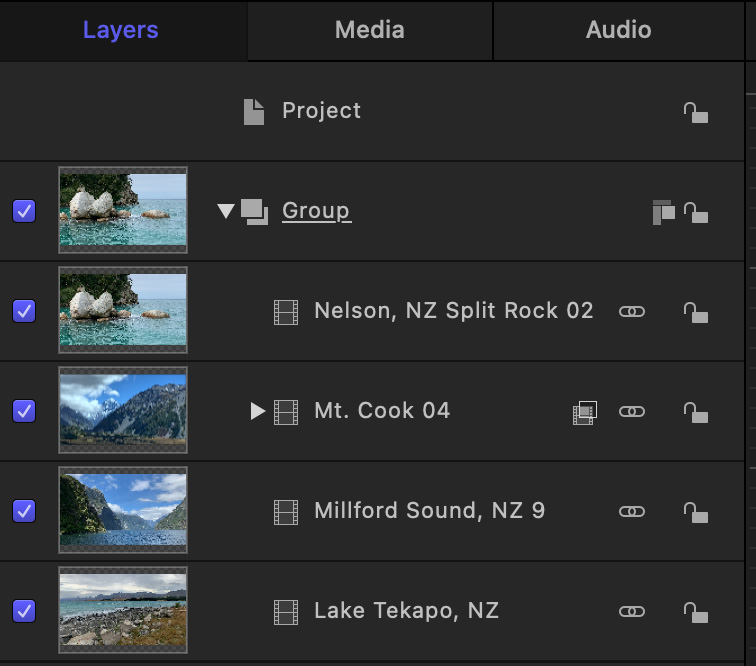Hide the Lake Tekapo, NZ layer
Screen dimensions: 756x666
[x=24, y=611]
